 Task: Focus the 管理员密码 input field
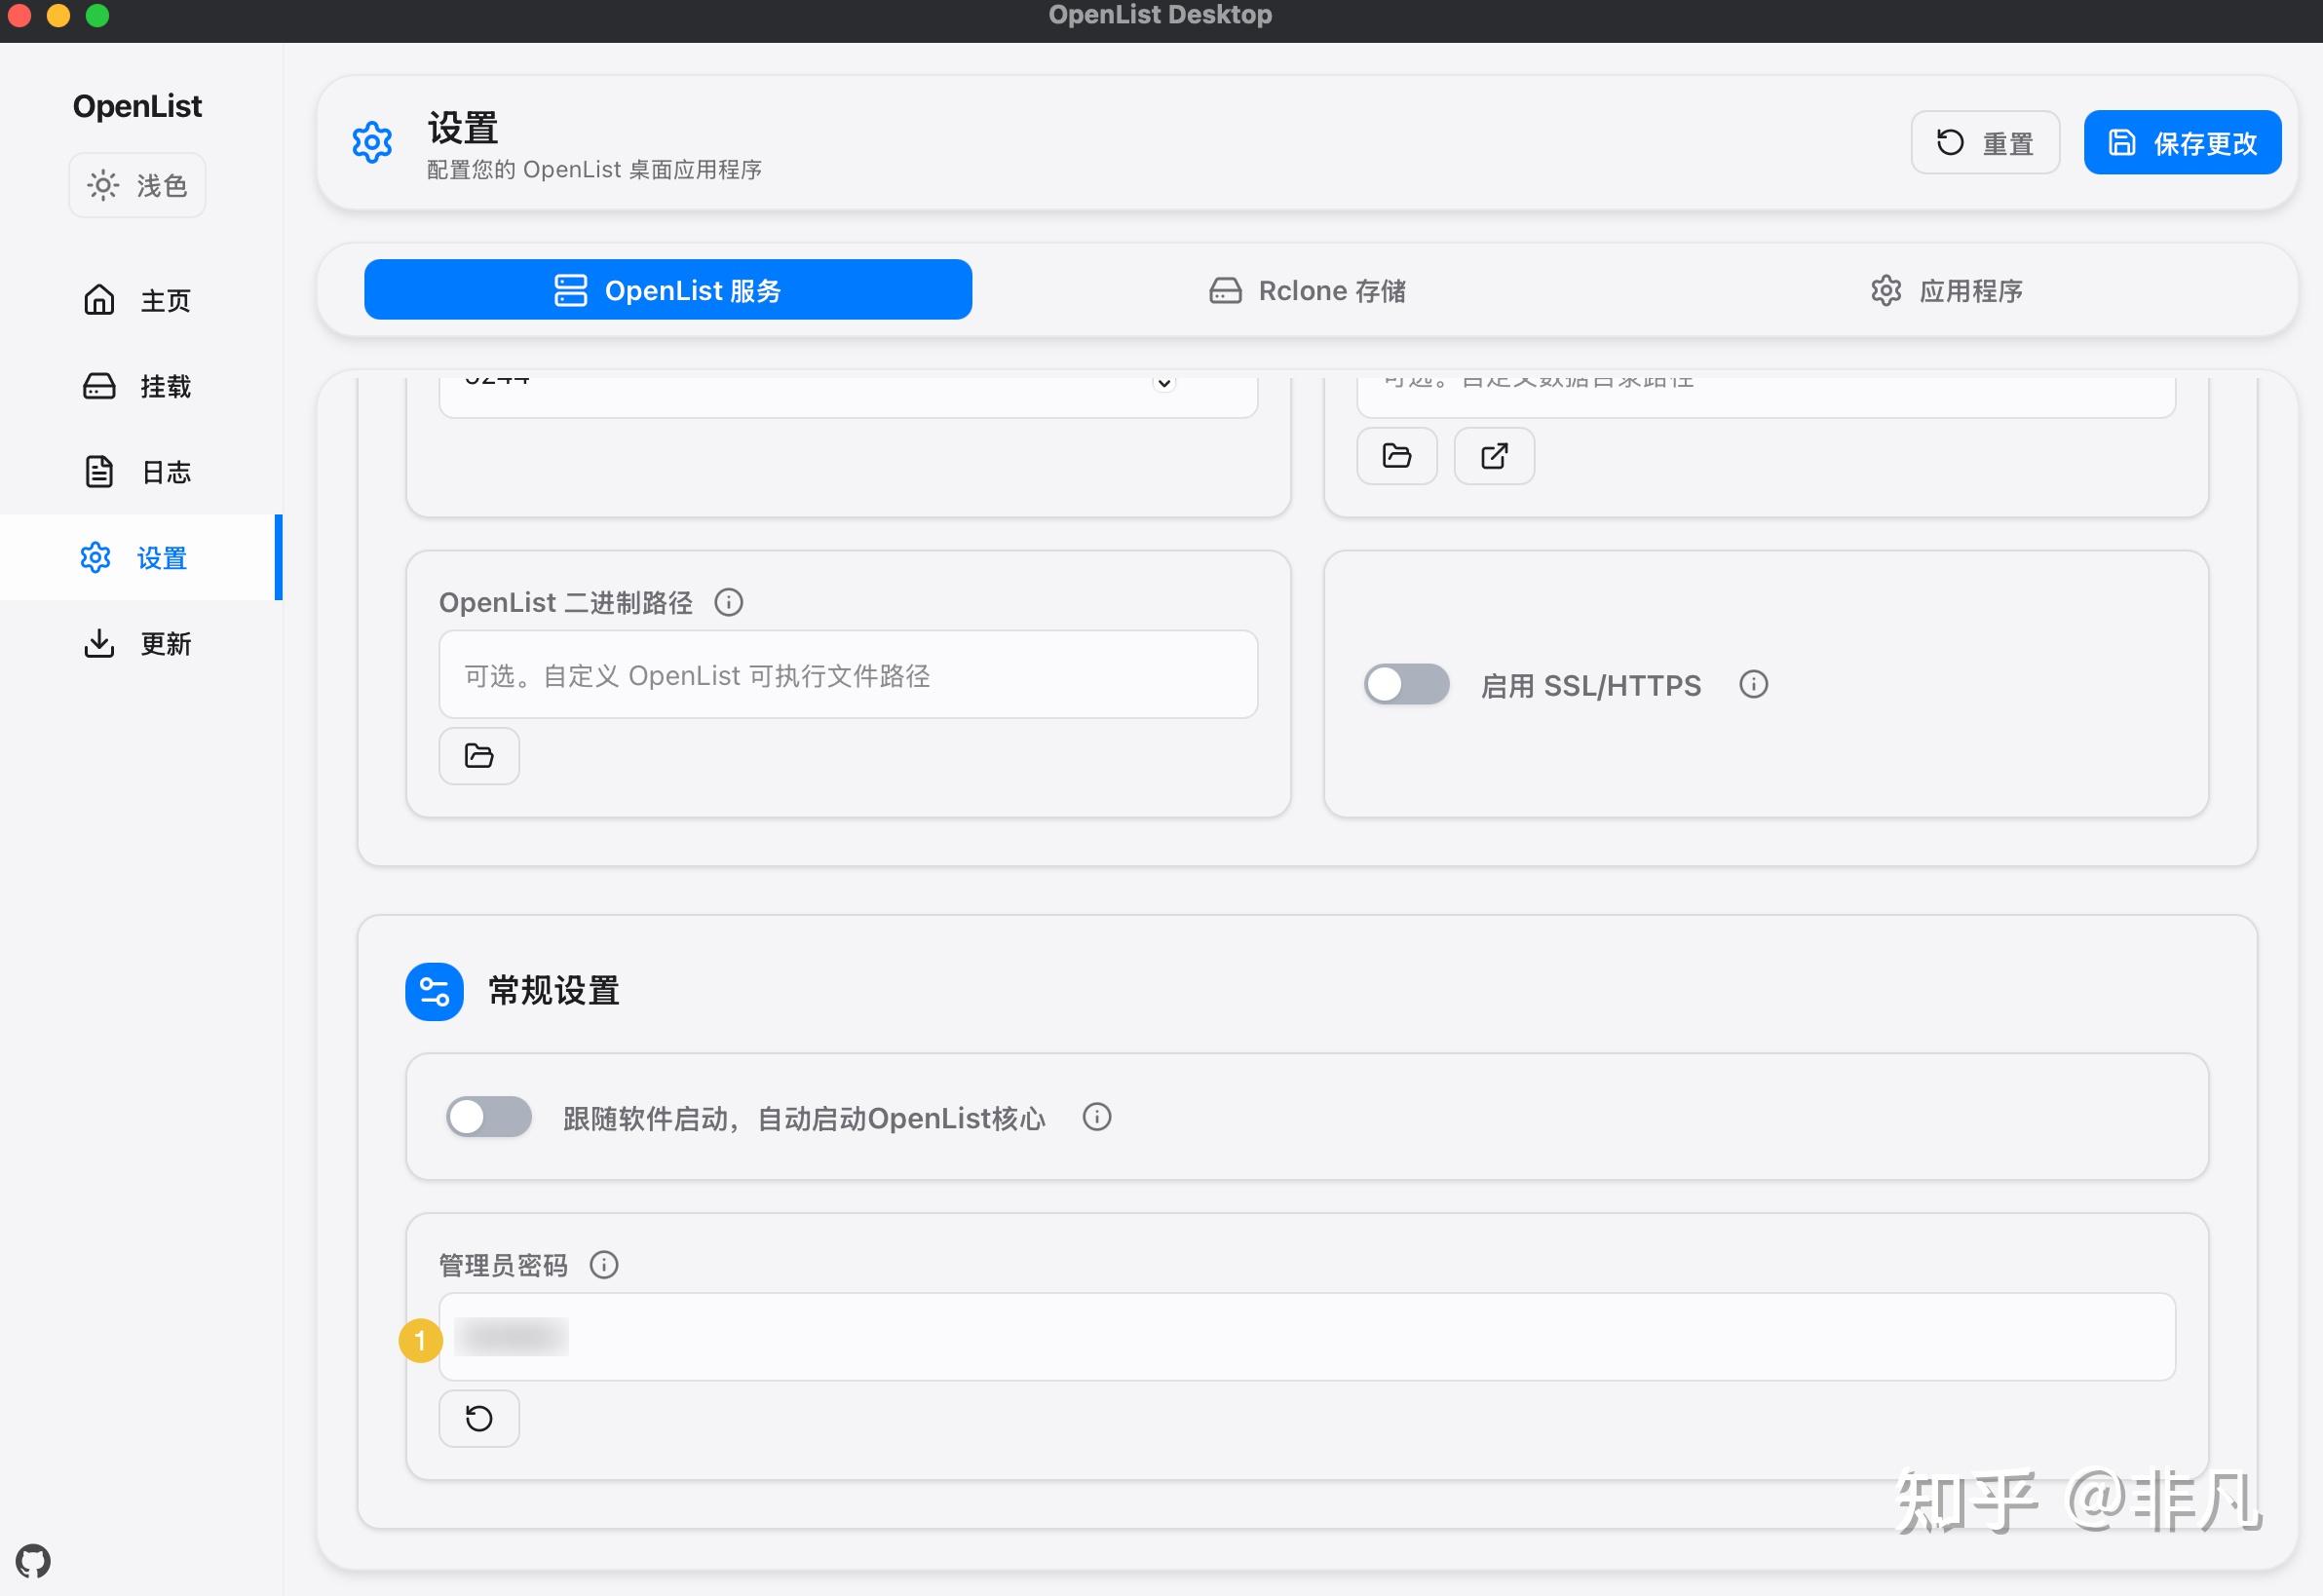pos(1307,1336)
